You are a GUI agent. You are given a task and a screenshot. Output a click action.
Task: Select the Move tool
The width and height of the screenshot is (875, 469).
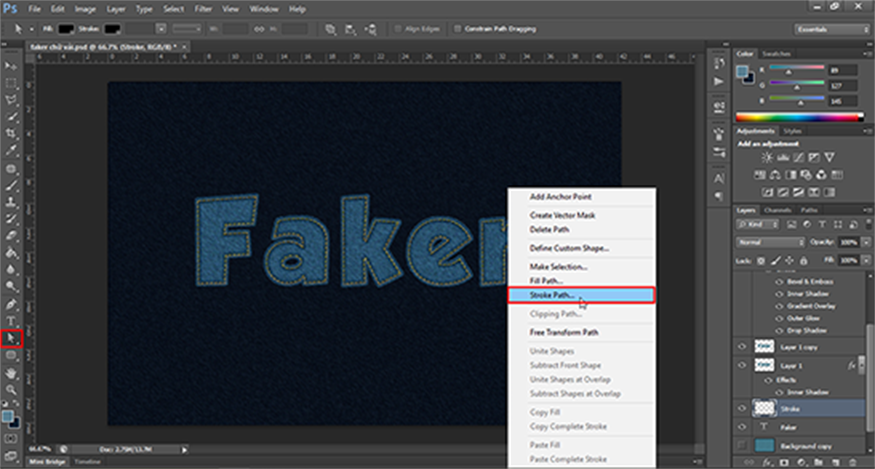pyautogui.click(x=12, y=66)
